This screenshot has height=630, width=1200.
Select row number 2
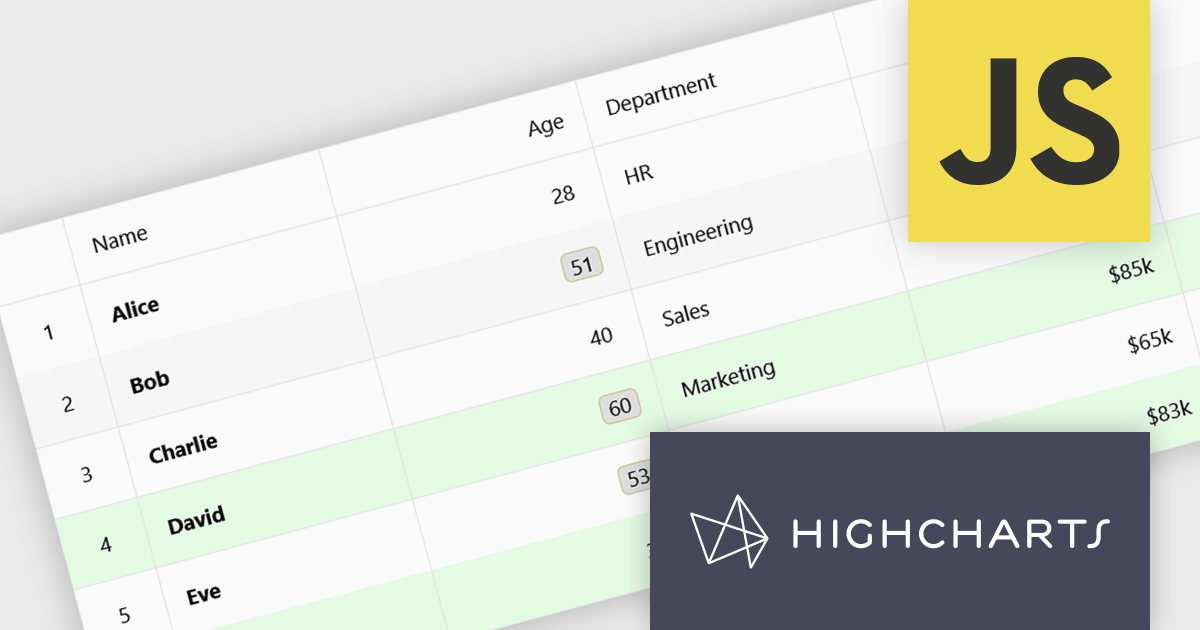tap(67, 405)
